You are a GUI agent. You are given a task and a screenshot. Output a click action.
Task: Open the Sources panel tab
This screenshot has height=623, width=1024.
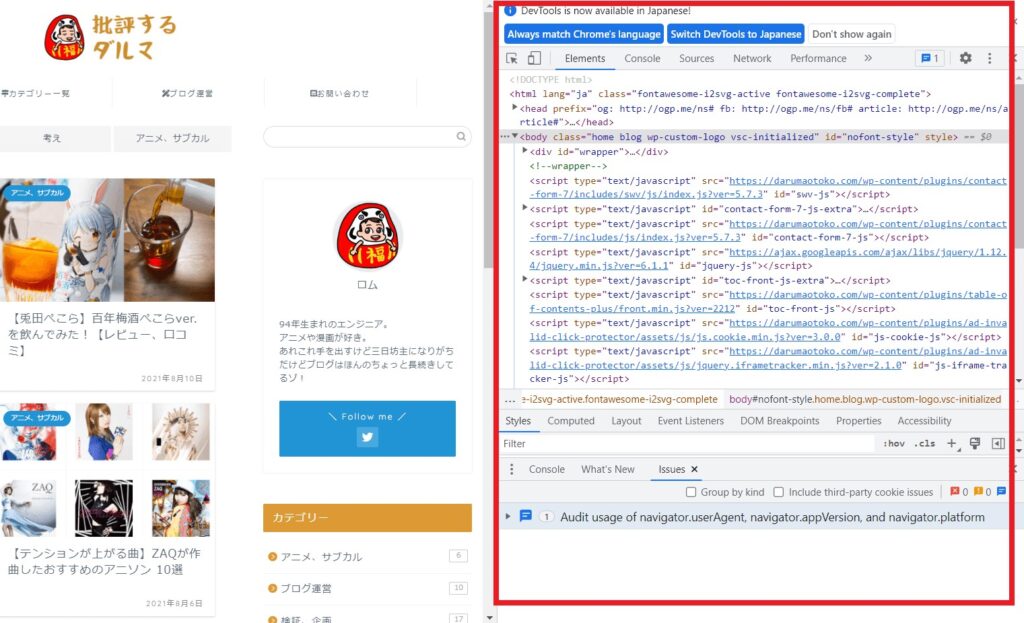(696, 58)
